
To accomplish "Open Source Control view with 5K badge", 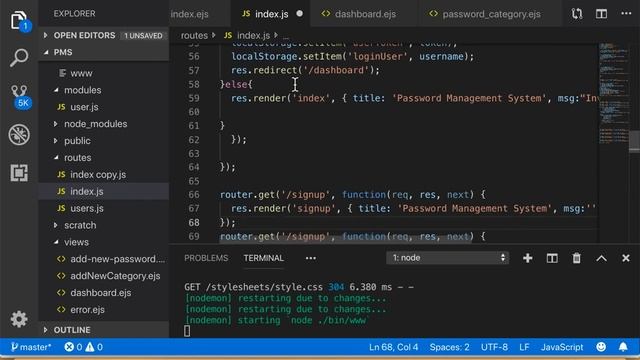I will point(19,96).
